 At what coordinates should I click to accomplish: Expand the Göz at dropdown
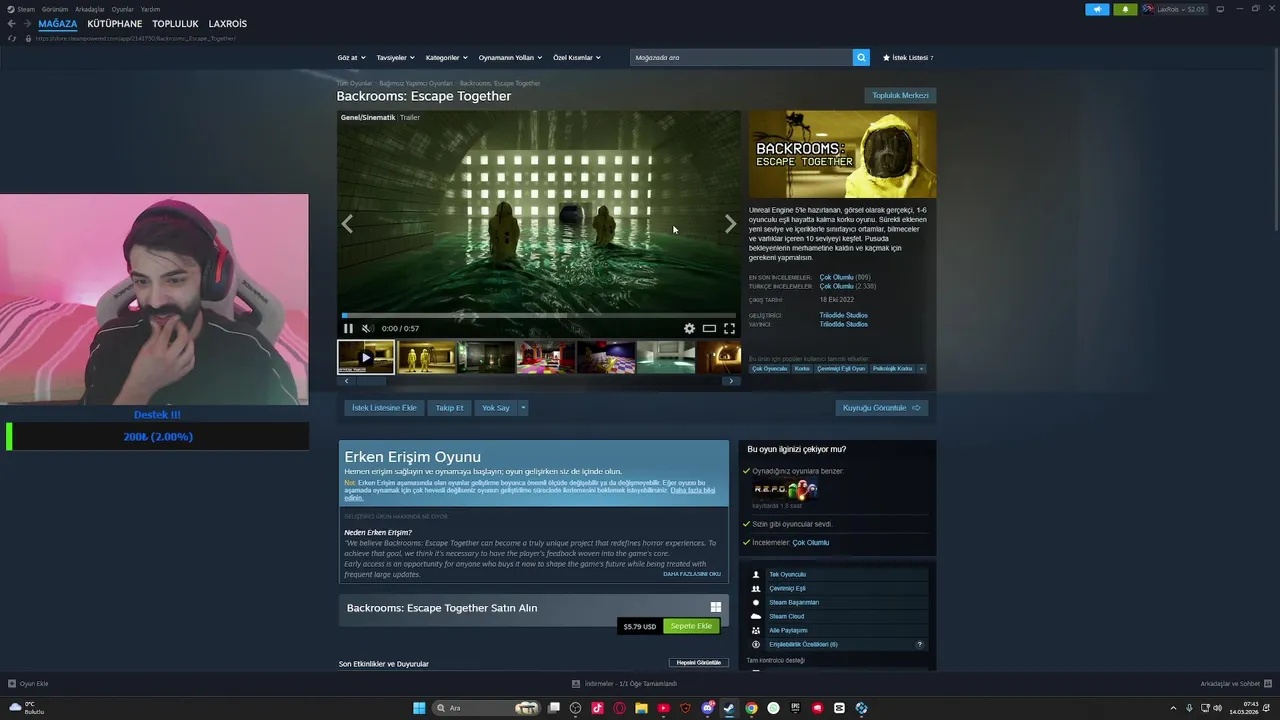352,58
